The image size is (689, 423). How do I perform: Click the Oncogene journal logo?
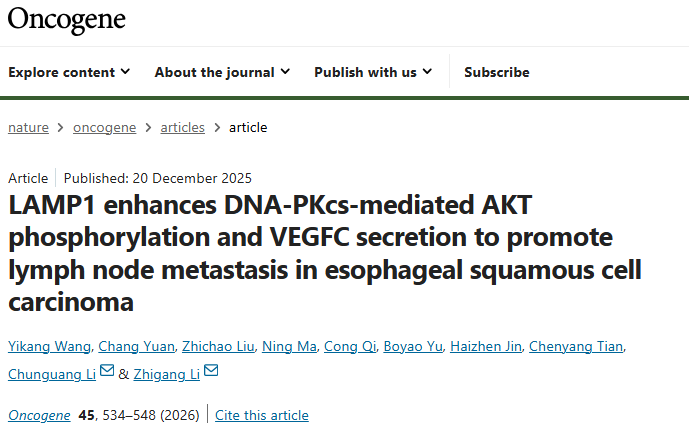pyautogui.click(x=67, y=18)
